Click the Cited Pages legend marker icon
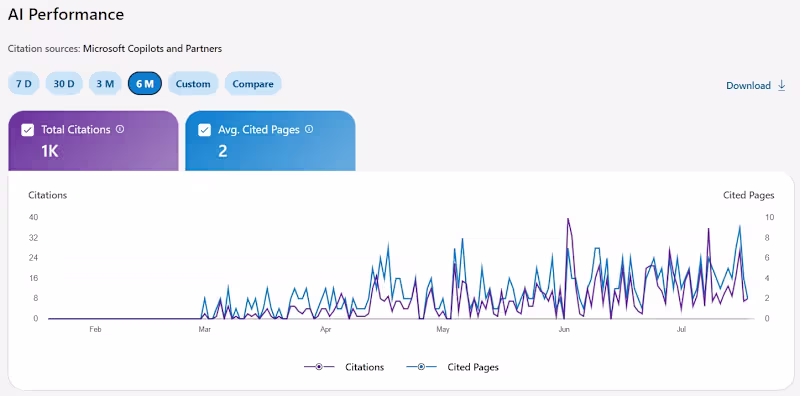The height and width of the screenshot is (396, 800). coord(421,367)
